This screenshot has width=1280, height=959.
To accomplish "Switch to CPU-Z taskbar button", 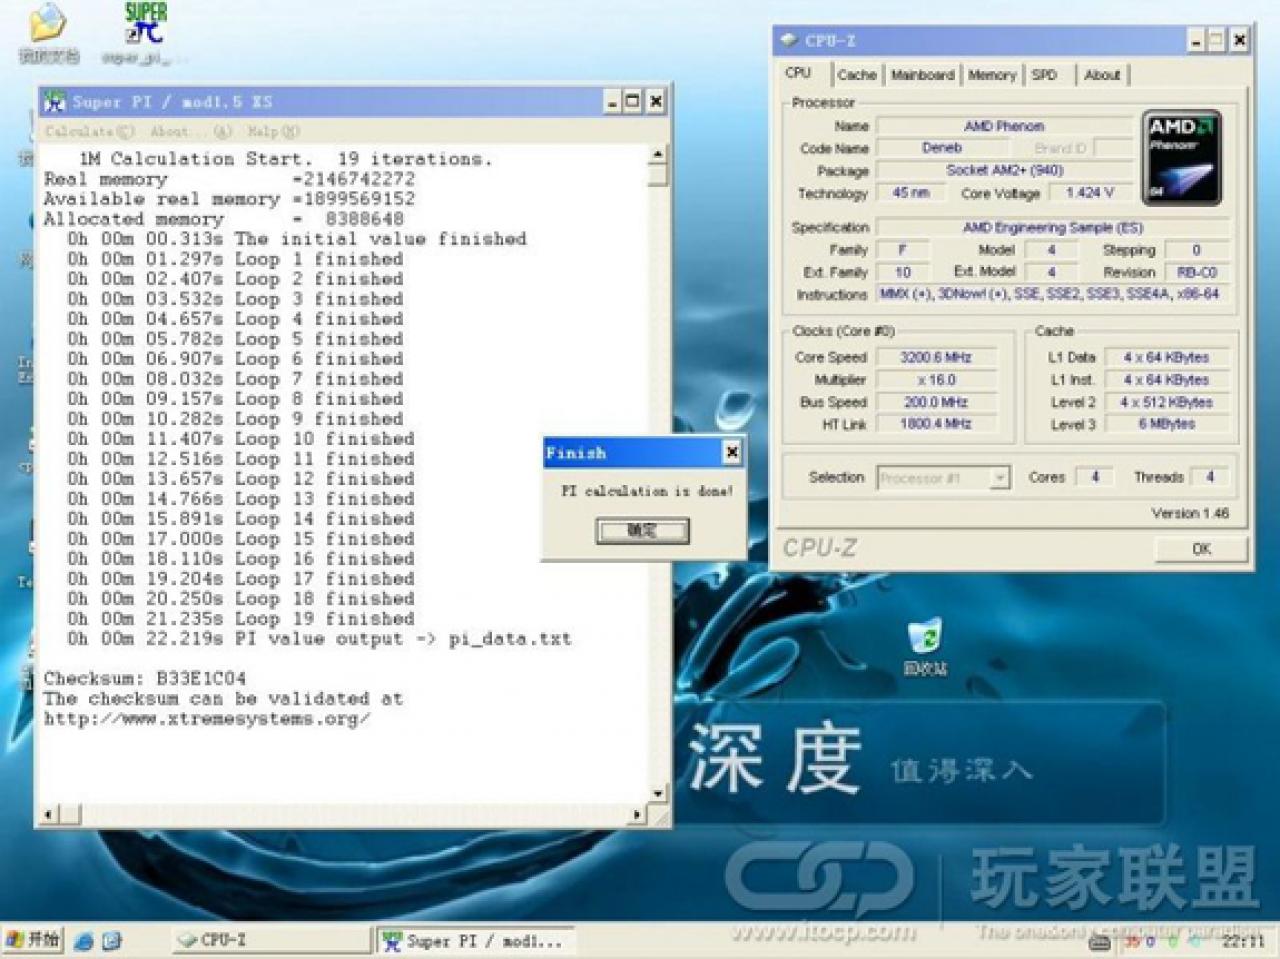I will point(268,940).
